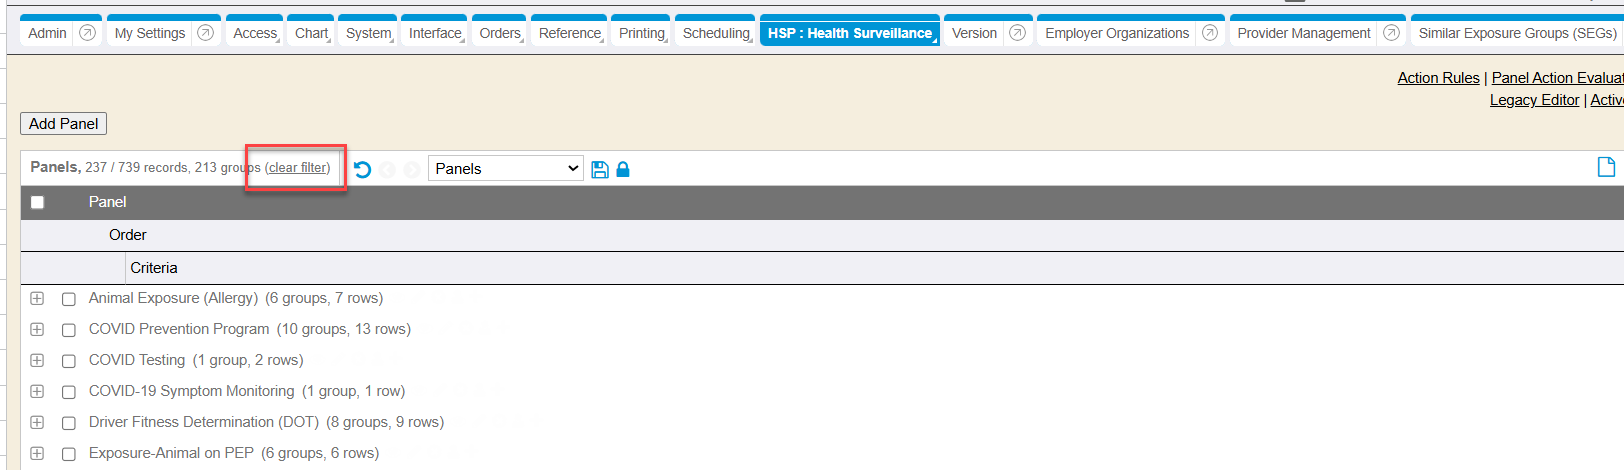
Task: Click pop-out arrow icon next to Version
Action: [x=1017, y=33]
